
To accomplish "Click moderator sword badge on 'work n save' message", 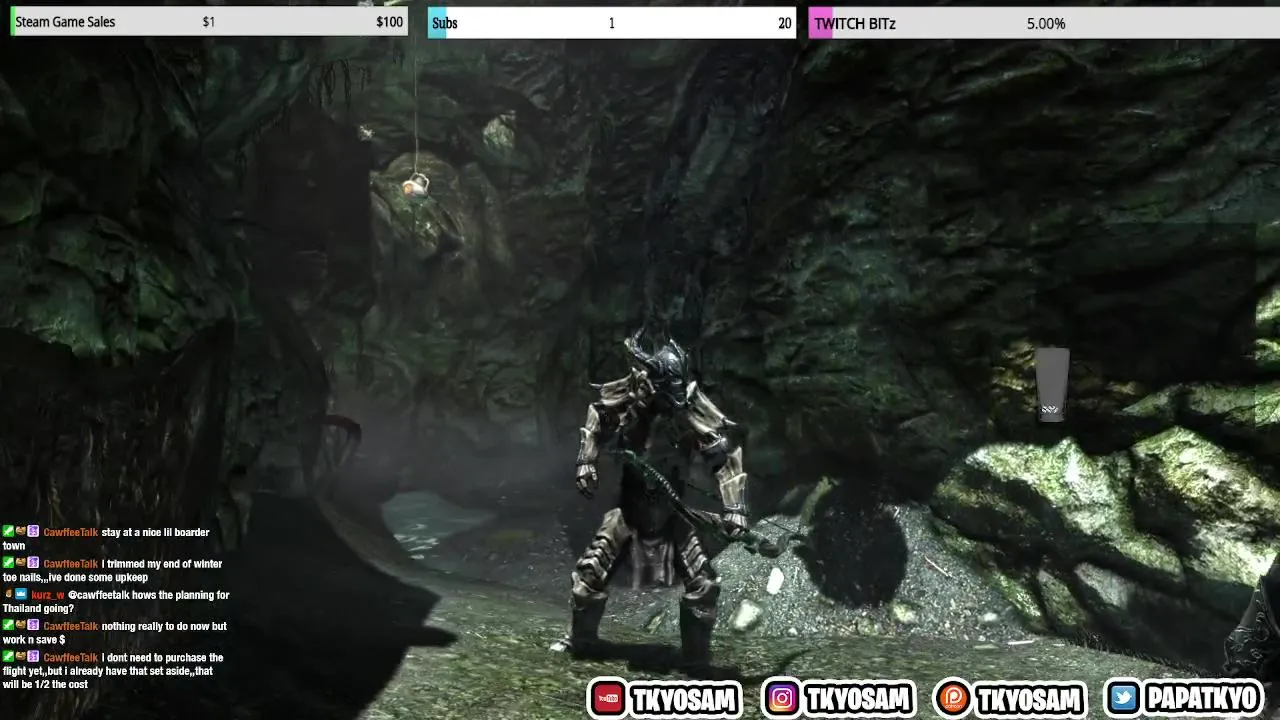I will 8,626.
